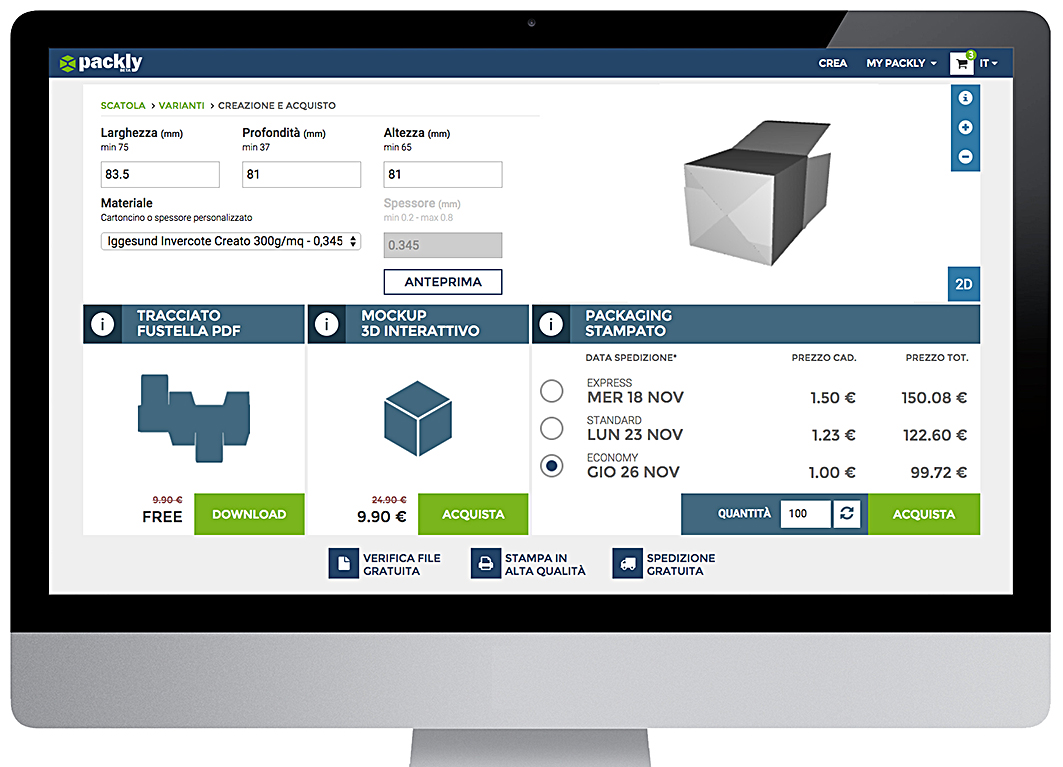
Task: Click the Profondità input field
Action: 302,174
